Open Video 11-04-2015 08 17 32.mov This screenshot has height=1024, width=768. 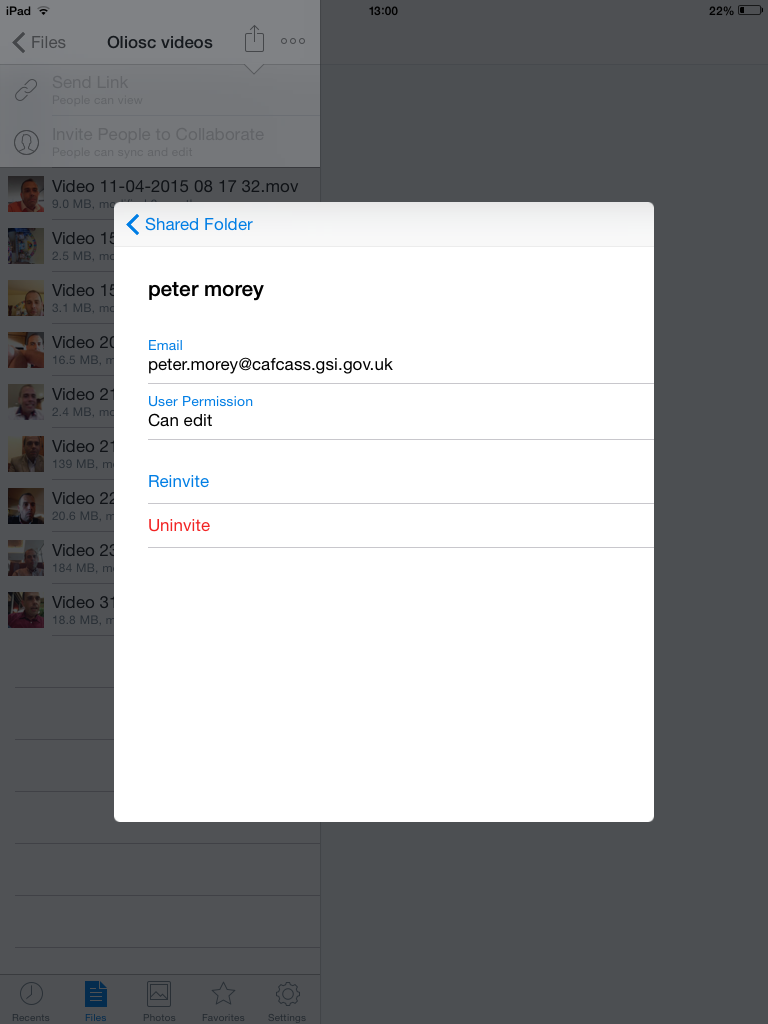(174, 192)
